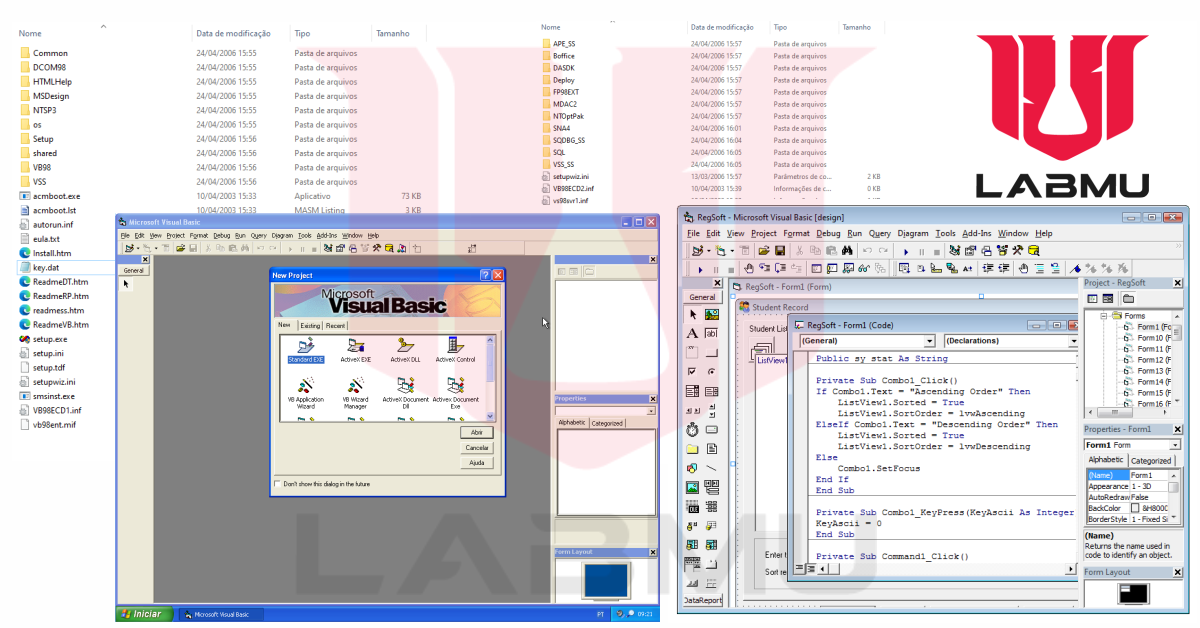The width and height of the screenshot is (1200, 628).
Task: Click General tab button in RegSoft toolbox
Action: point(702,297)
